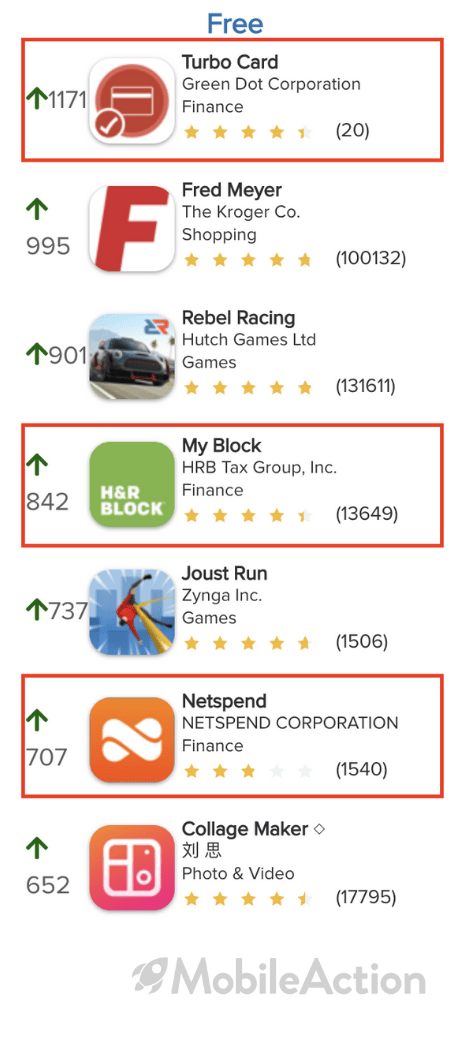450x1046 pixels.
Task: Click the Zynga Inc. developer name
Action: coord(222,595)
